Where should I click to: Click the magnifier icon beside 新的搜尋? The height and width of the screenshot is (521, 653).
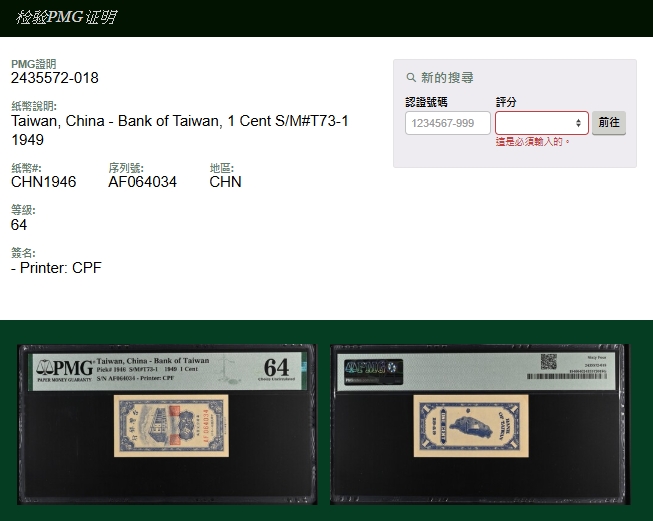(411, 78)
